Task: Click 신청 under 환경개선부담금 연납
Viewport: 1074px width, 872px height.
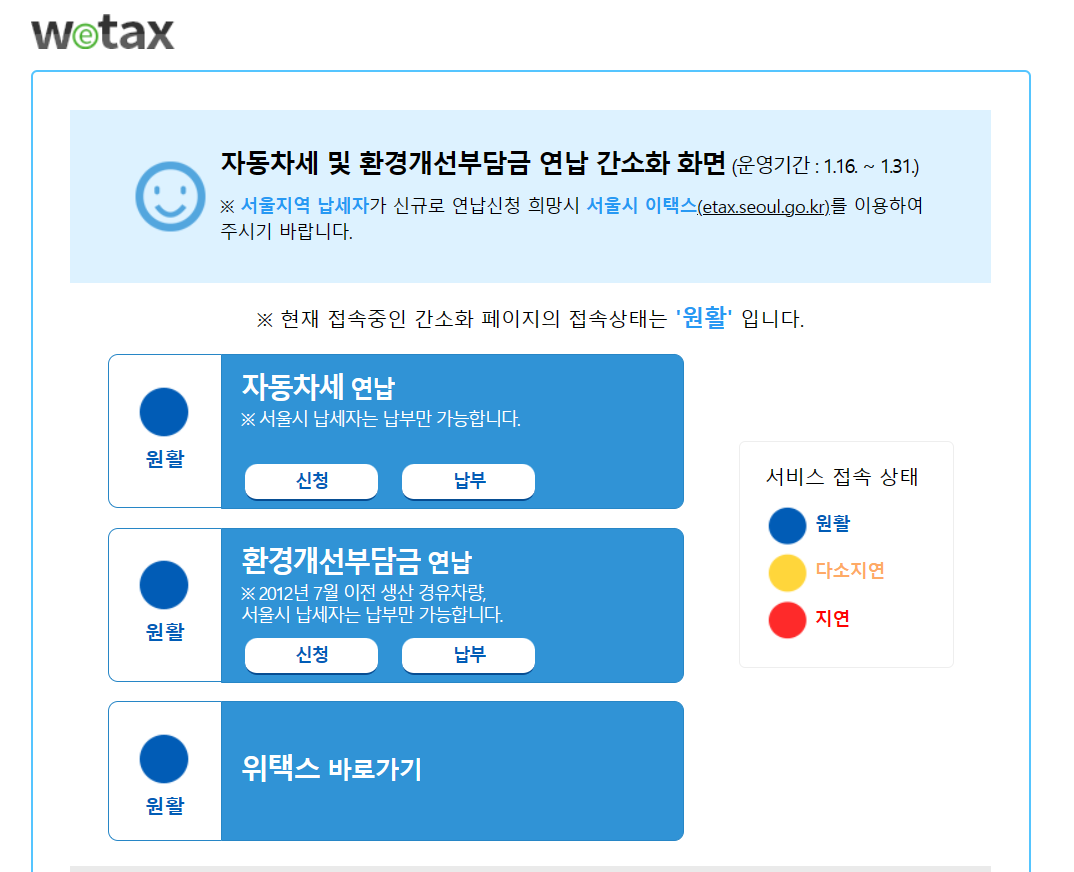Action: (311, 655)
